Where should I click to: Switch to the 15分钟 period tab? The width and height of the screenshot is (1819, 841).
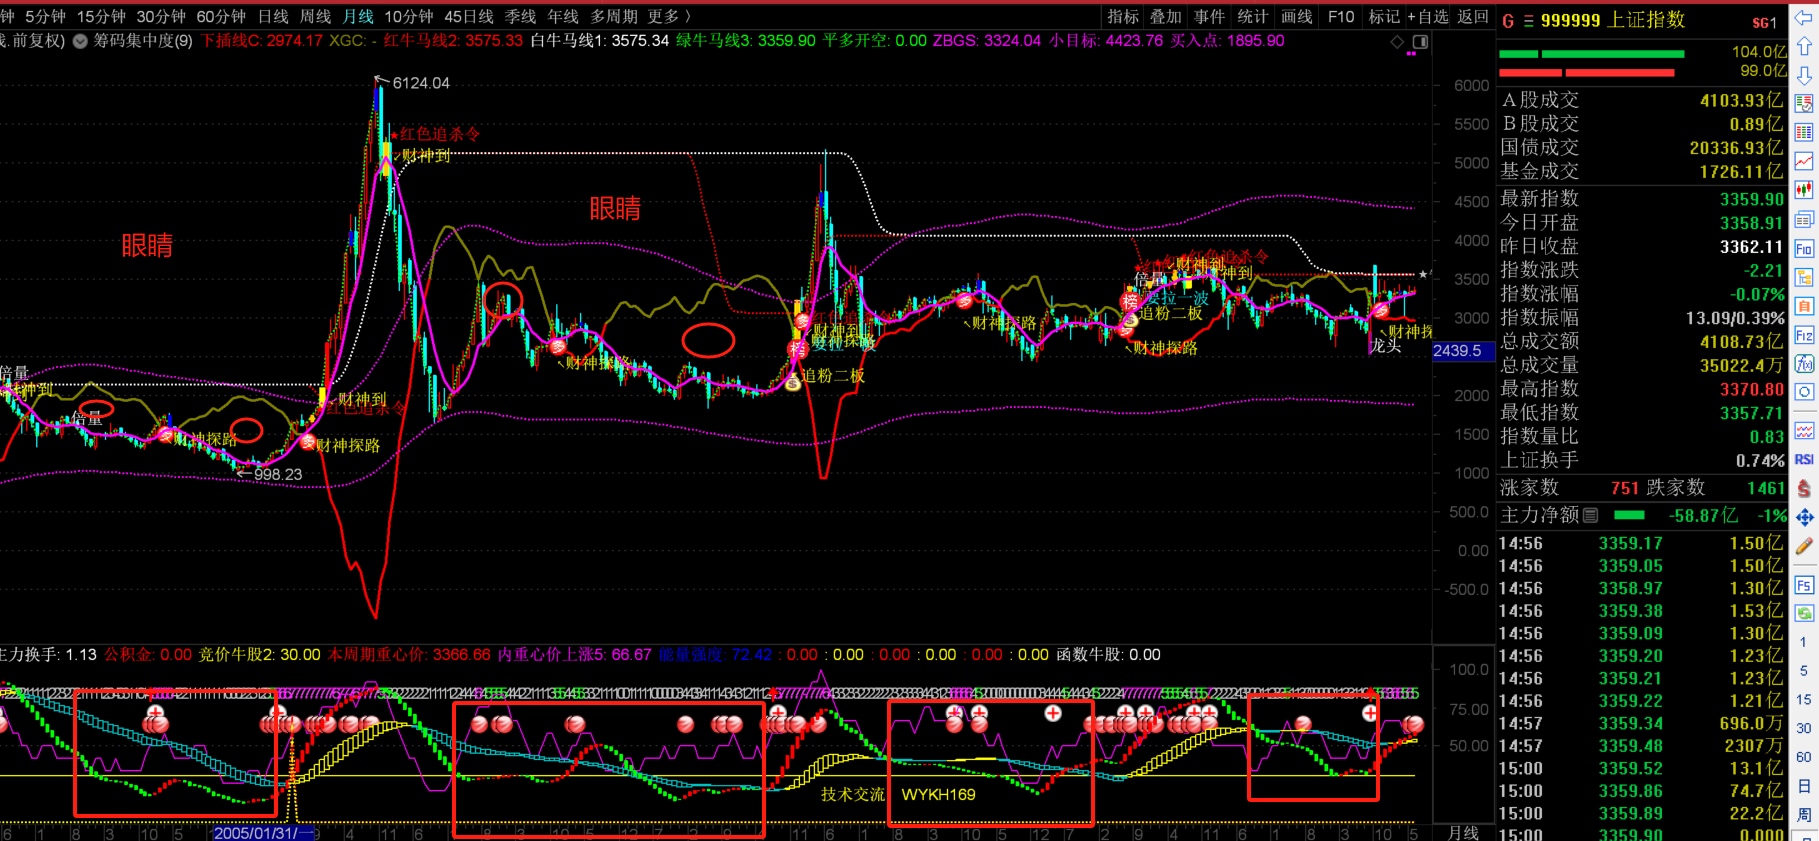click(x=101, y=17)
